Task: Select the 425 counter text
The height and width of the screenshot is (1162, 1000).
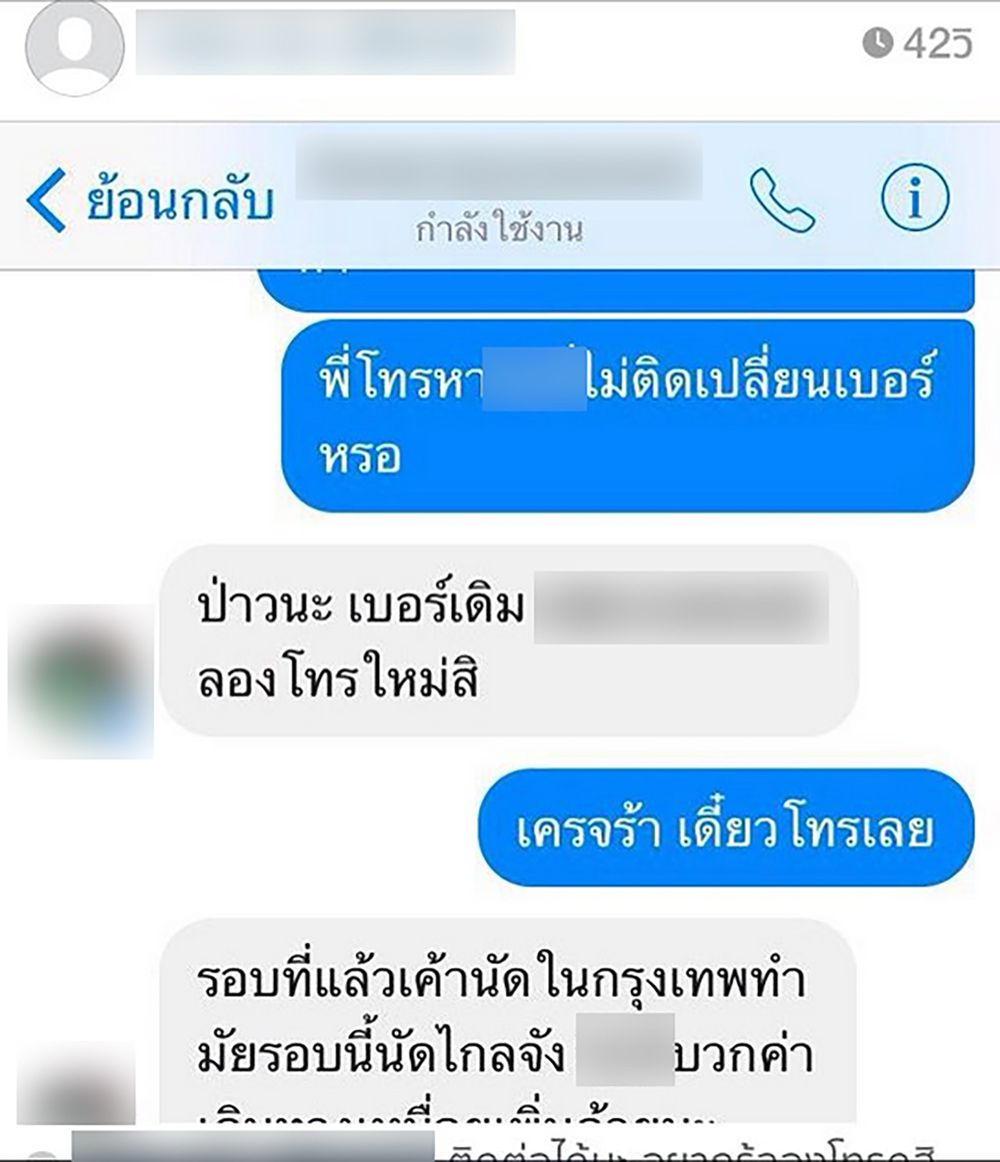Action: pyautogui.click(x=938, y=42)
